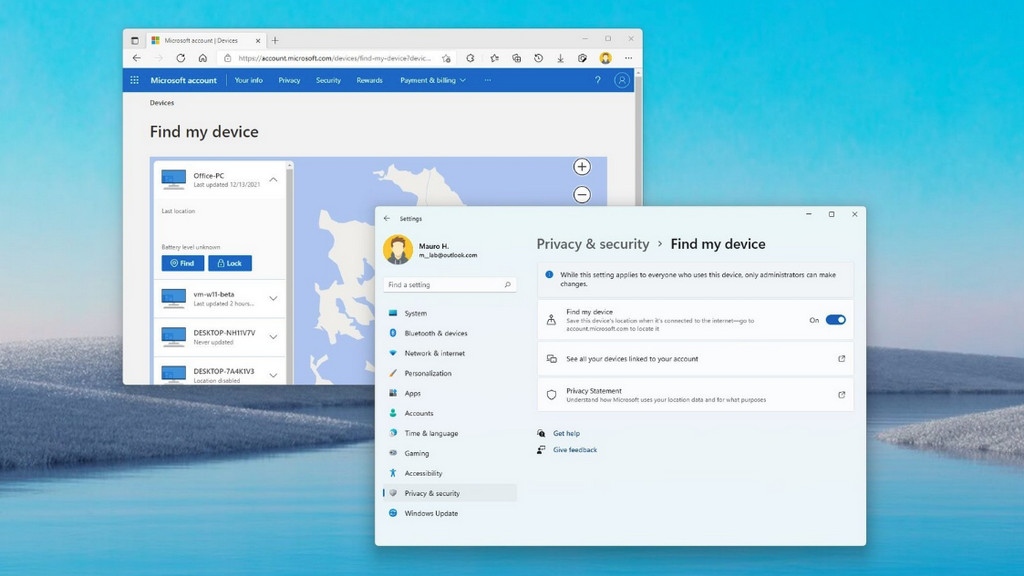Open the Security nav item
This screenshot has width=1024, height=576.
[328, 80]
